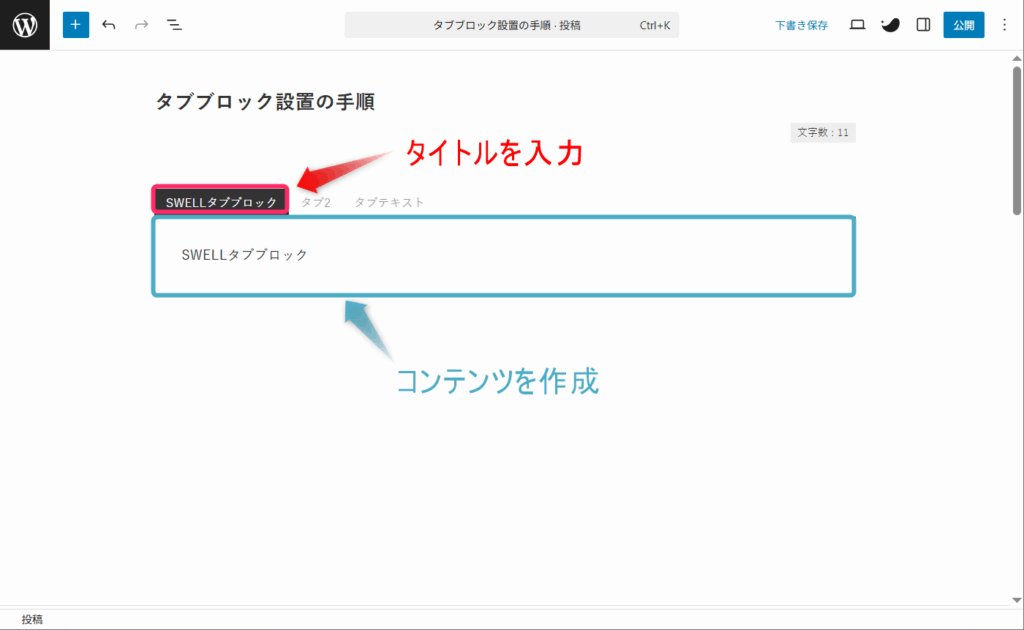Redo the last undone edit
The width and height of the screenshot is (1024, 630).
coord(141,25)
